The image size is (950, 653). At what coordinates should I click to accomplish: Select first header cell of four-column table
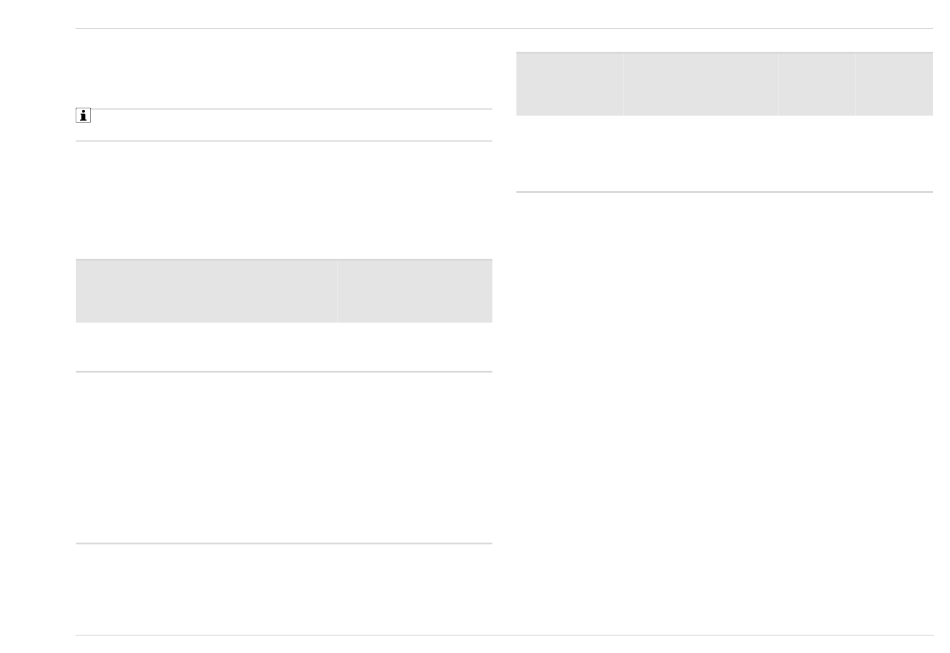570,84
